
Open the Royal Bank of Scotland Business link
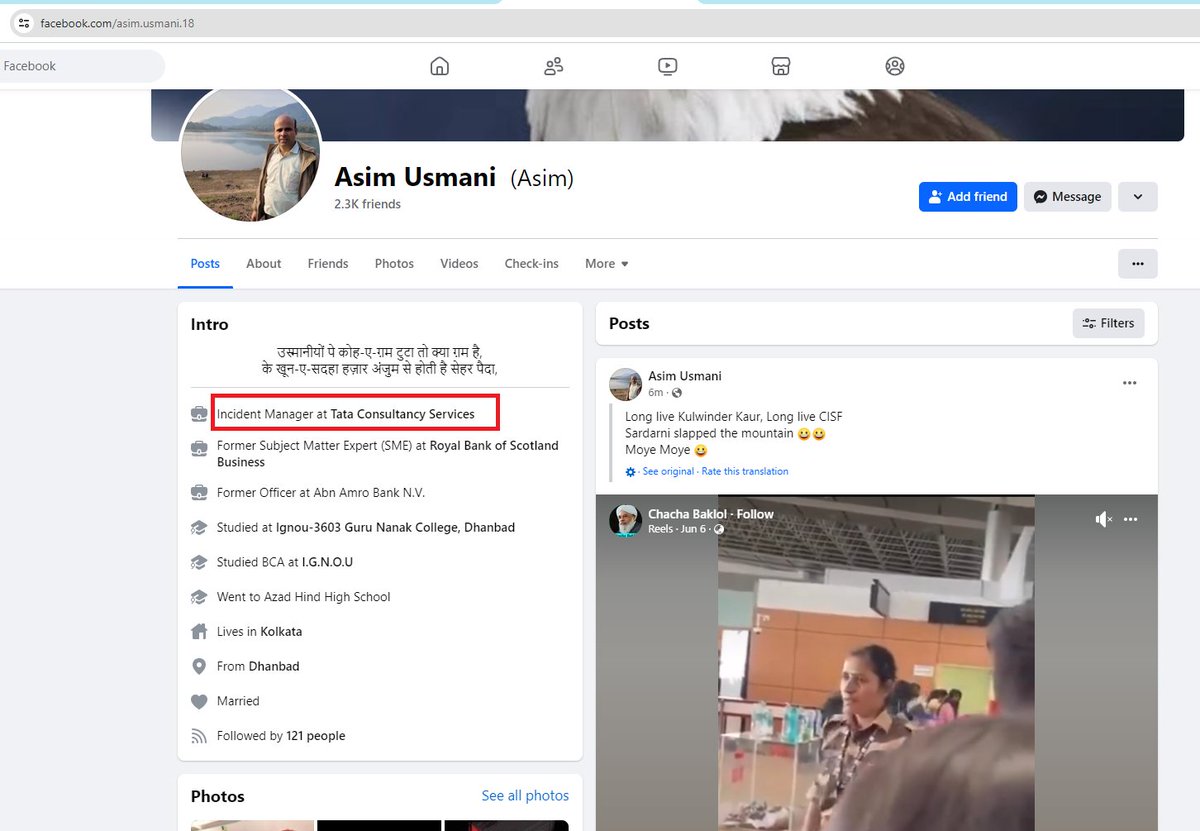click(x=388, y=454)
